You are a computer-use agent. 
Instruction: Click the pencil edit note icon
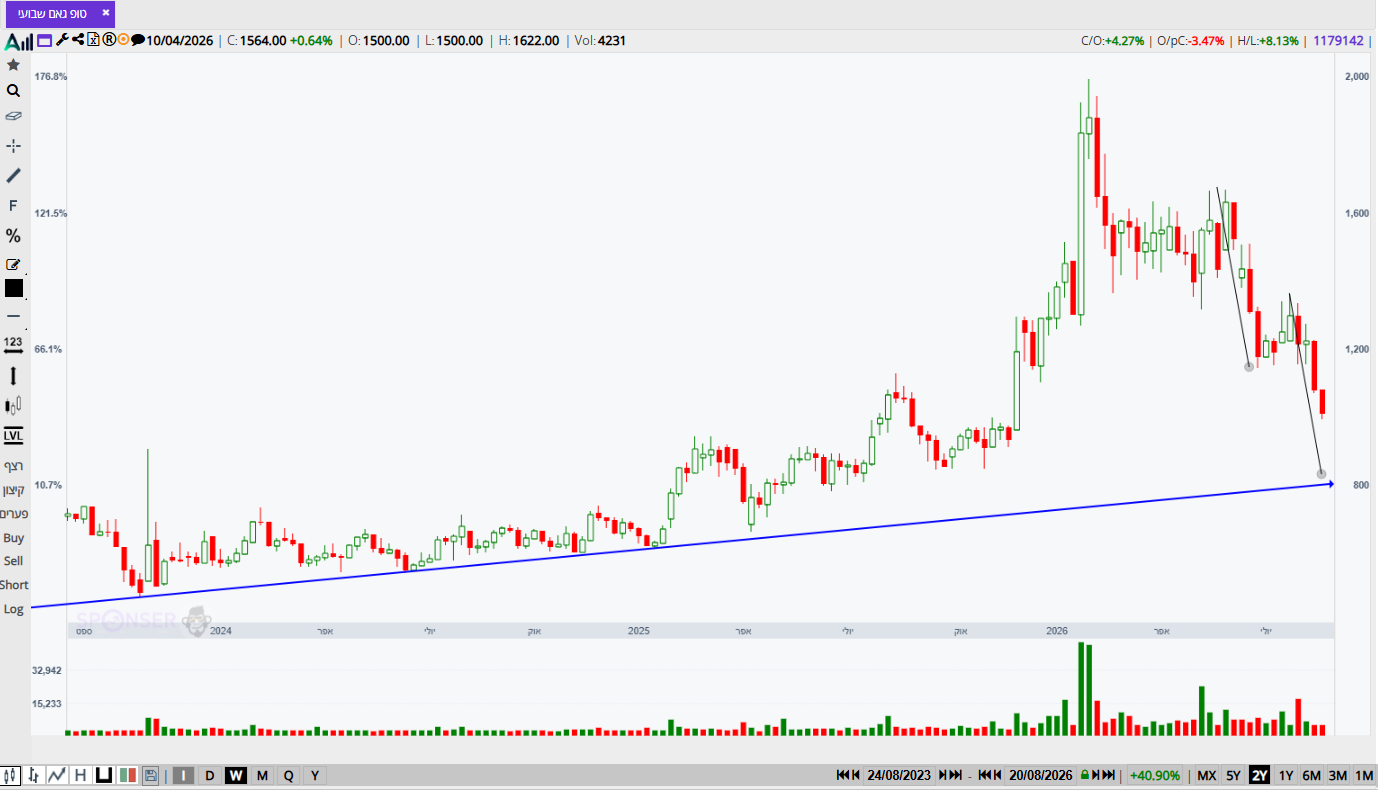coord(13,264)
